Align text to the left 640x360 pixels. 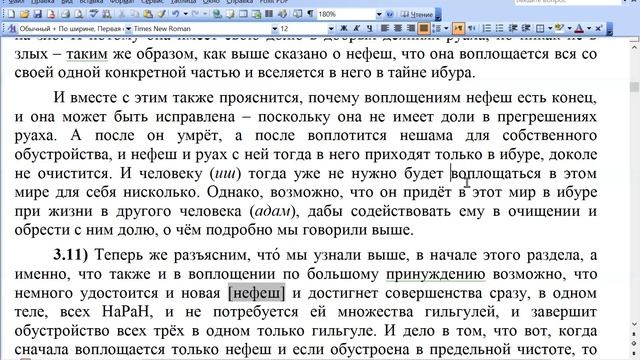point(384,28)
